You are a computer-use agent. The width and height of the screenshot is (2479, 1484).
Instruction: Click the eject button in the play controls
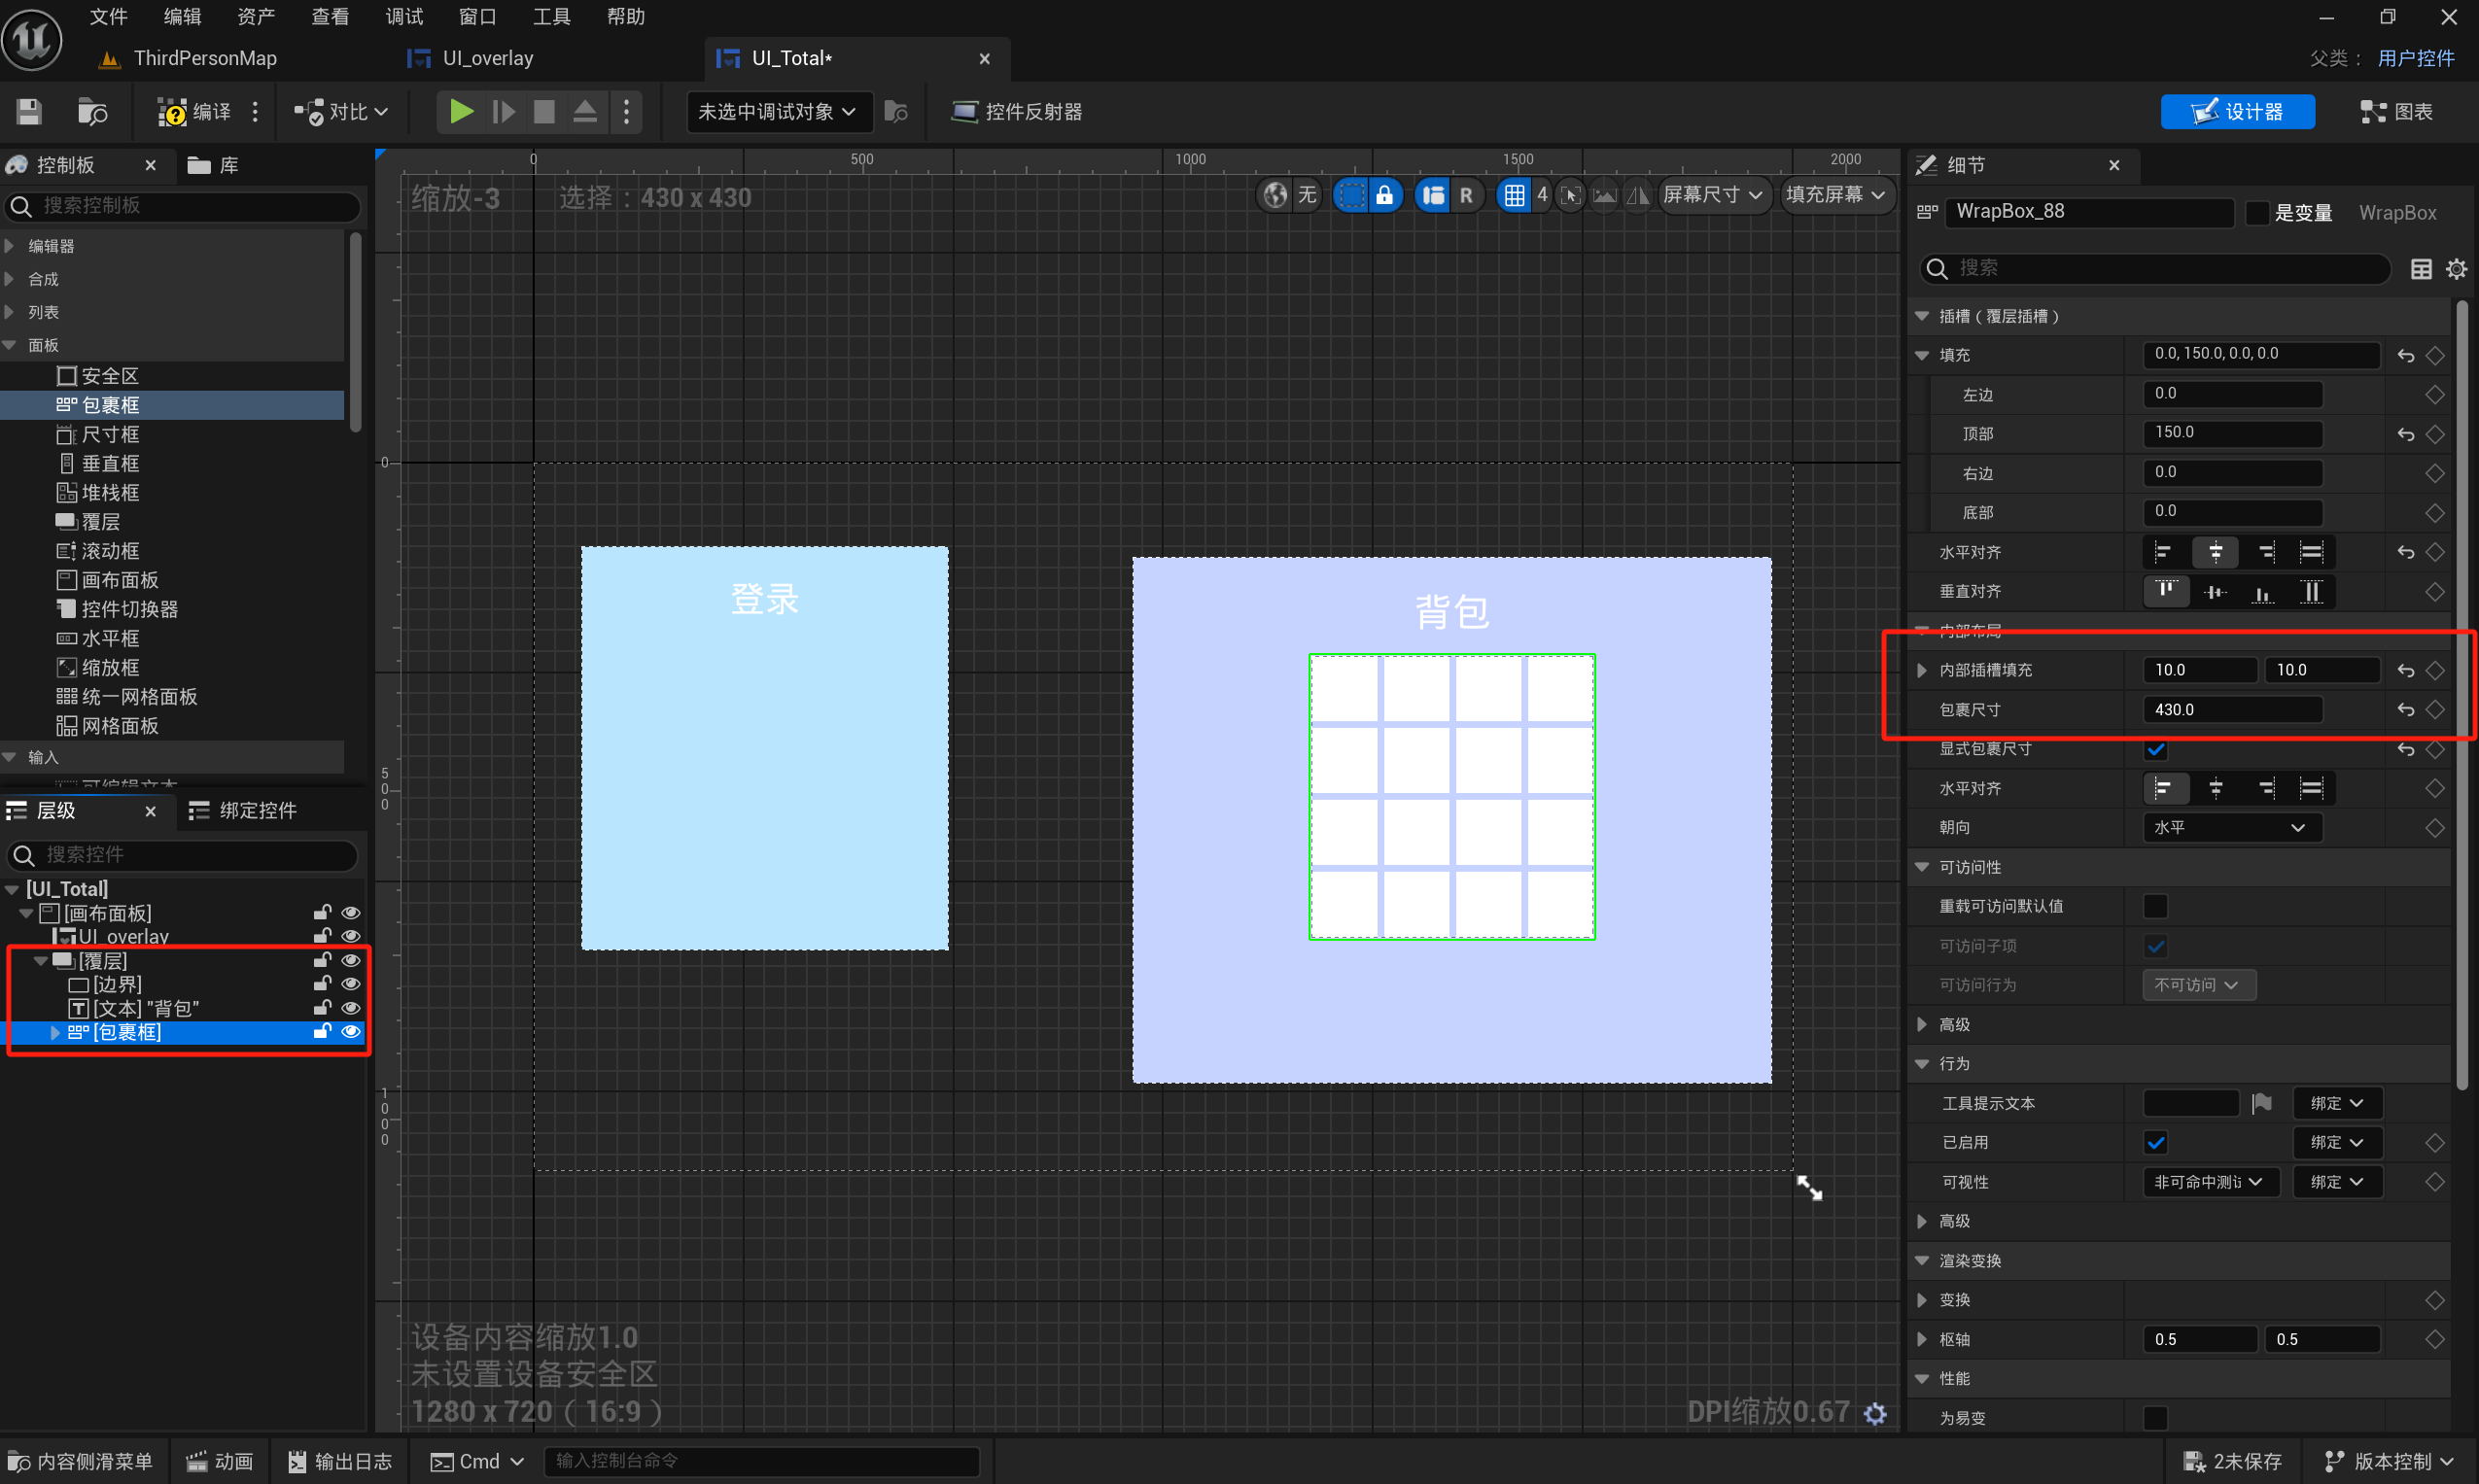(585, 111)
